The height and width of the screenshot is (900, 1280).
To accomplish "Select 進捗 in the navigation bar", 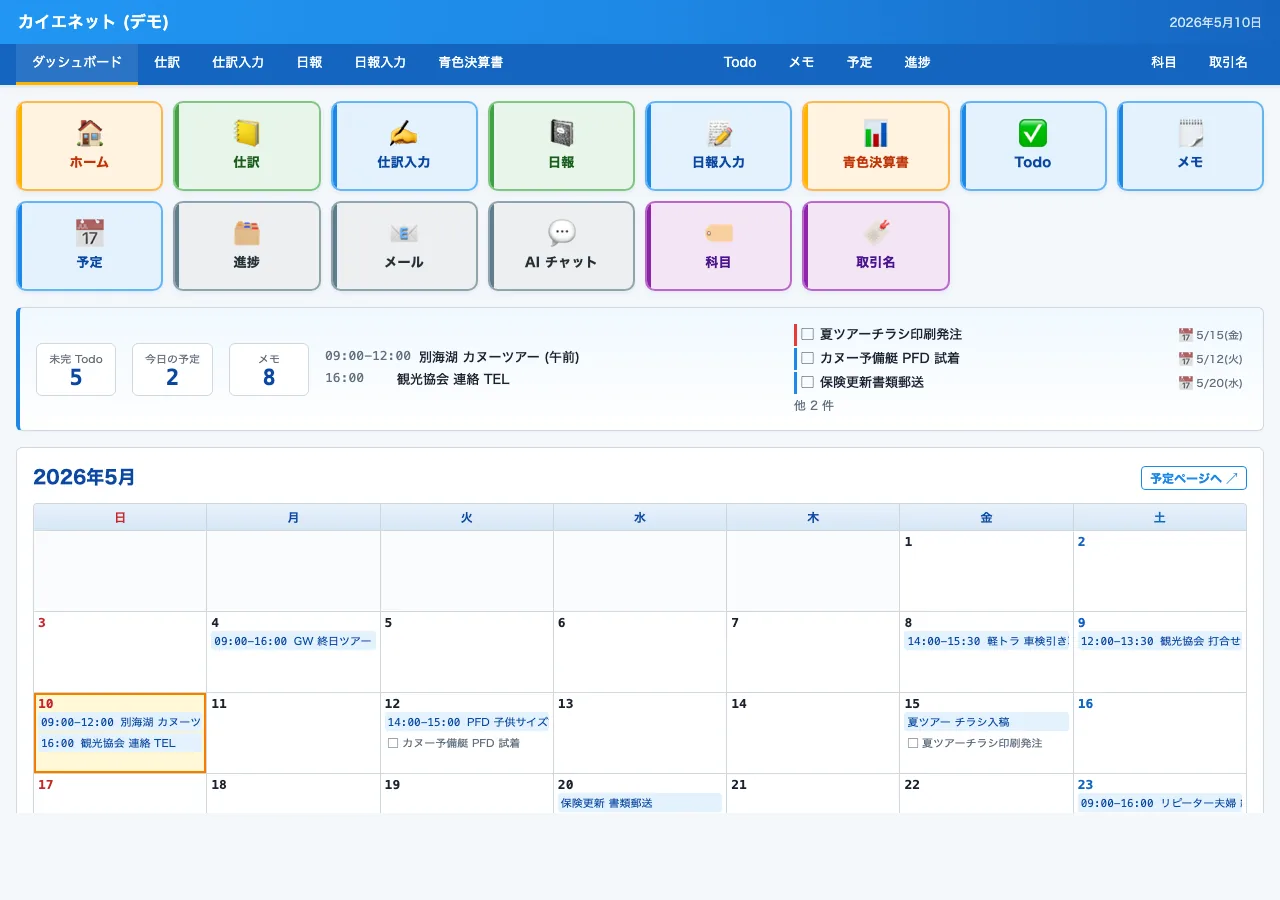I will [917, 62].
